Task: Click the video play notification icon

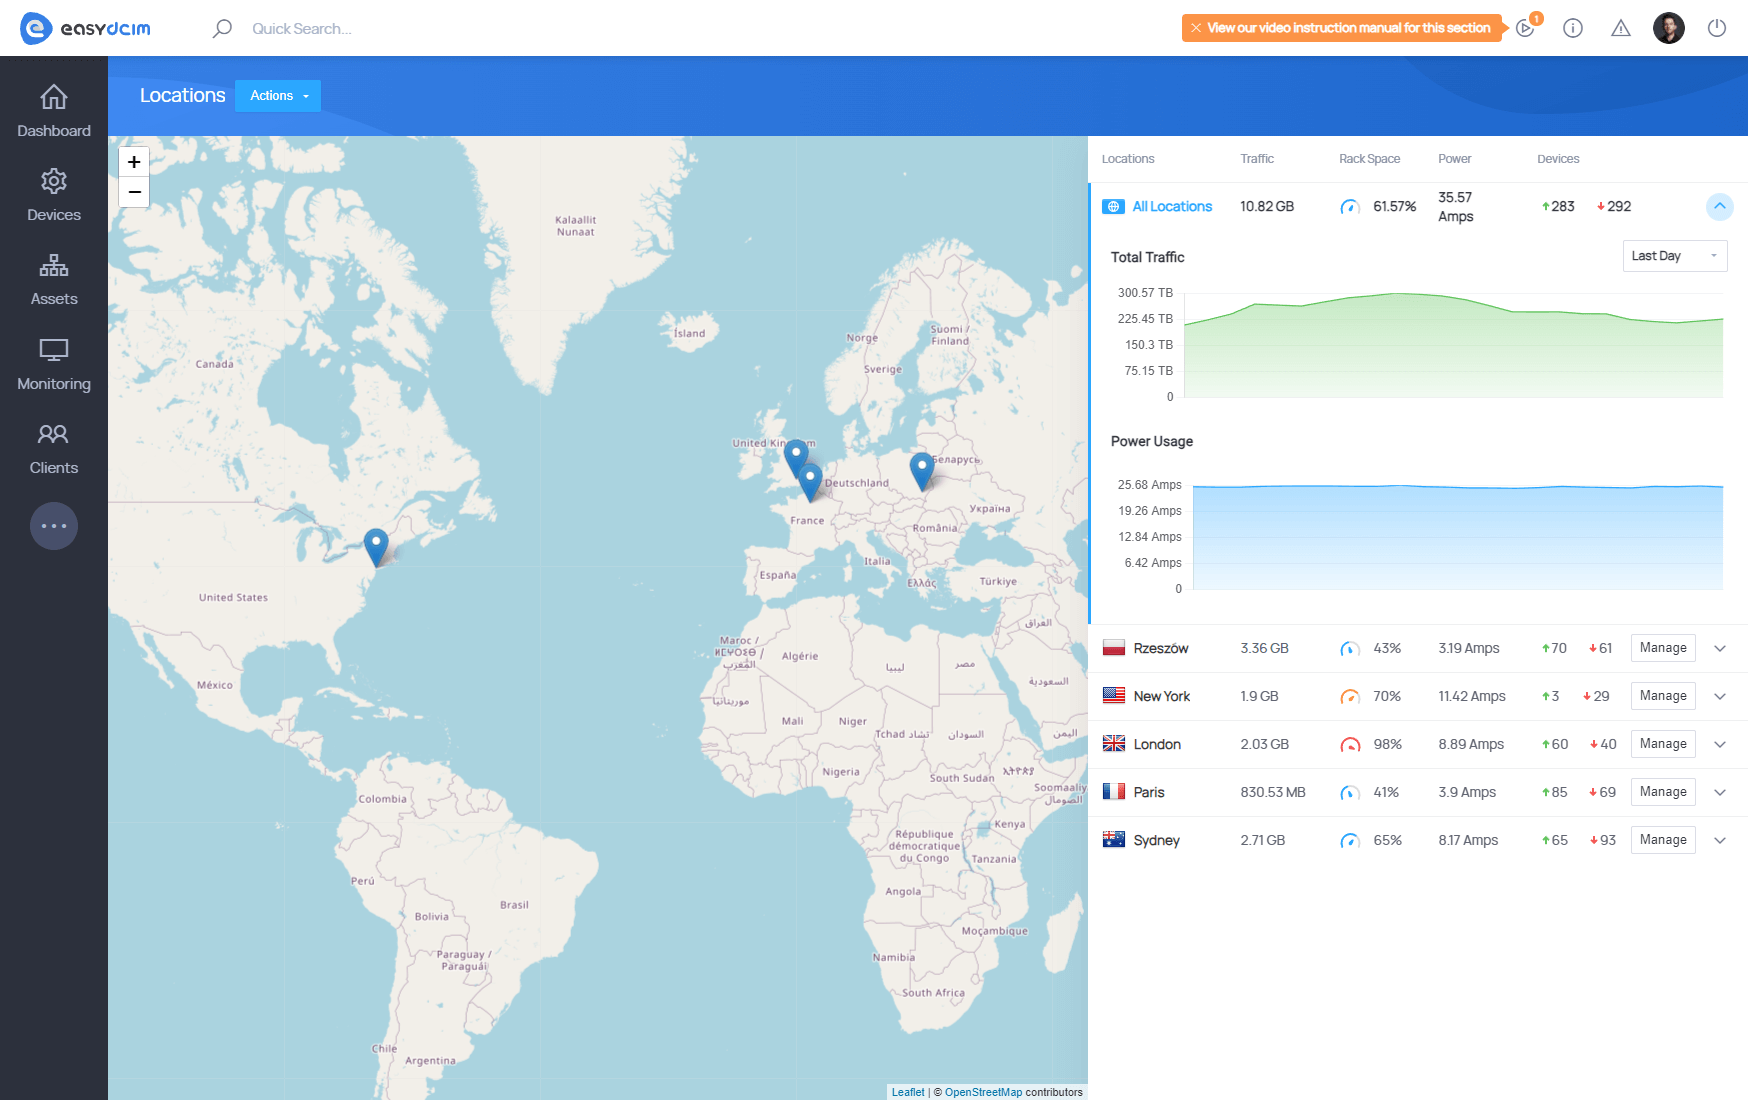Action: click(1525, 28)
